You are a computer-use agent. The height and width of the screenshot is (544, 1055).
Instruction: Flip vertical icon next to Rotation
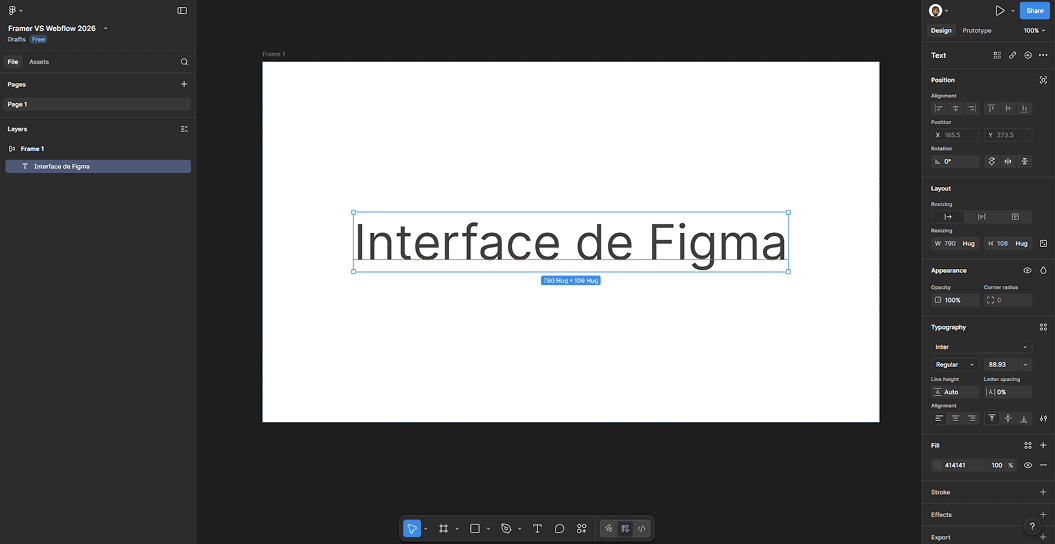point(1024,161)
